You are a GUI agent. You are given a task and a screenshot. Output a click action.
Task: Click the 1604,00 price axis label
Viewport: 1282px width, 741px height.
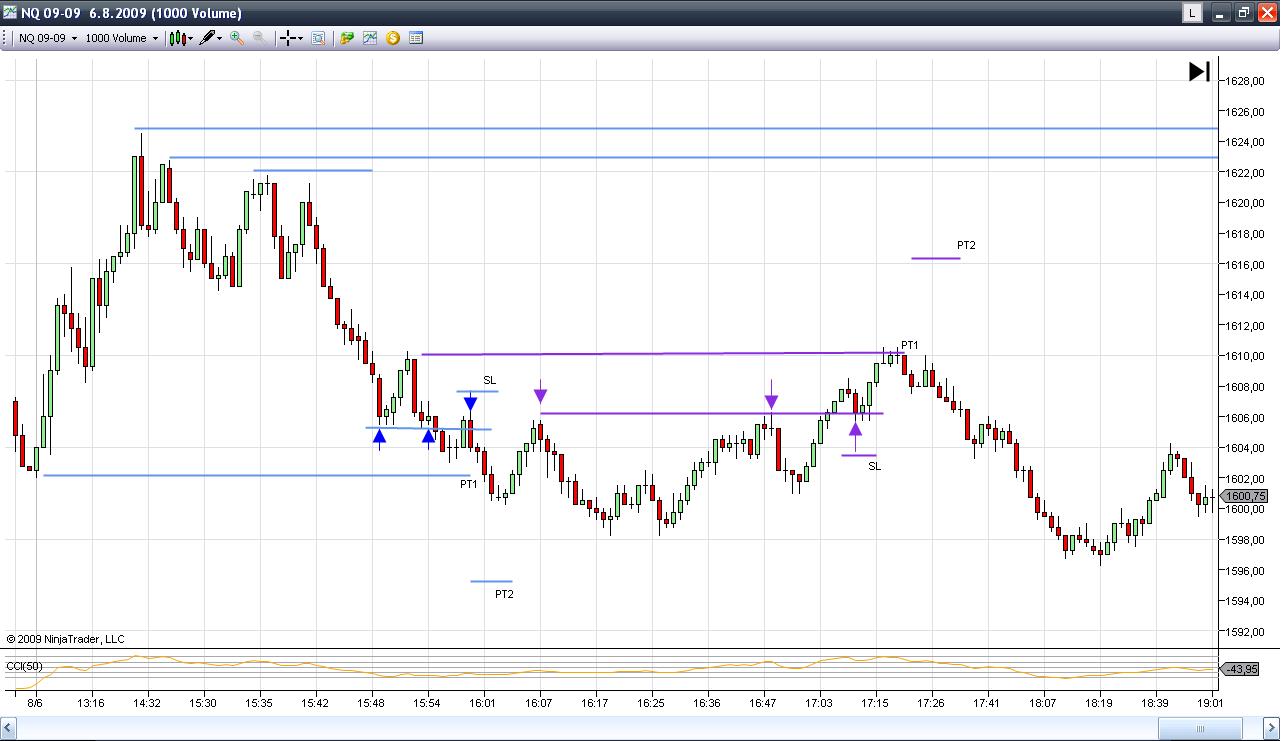point(1244,448)
